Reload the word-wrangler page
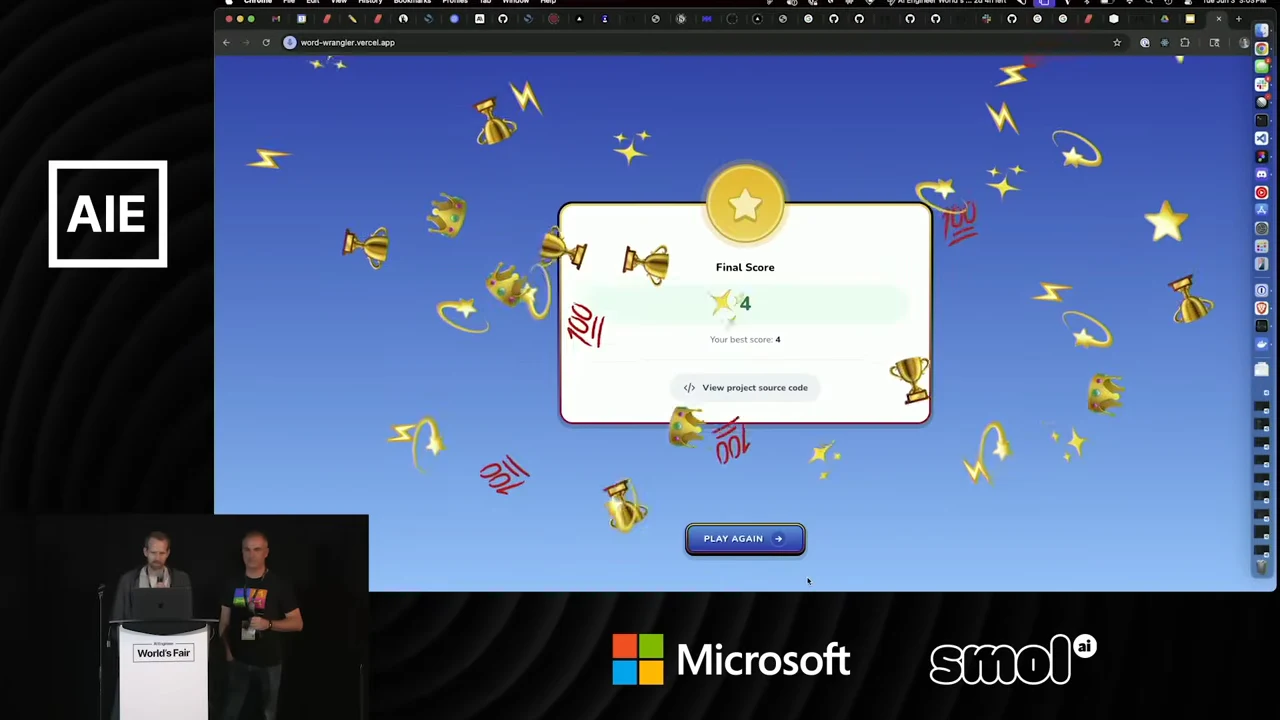This screenshot has width=1280, height=720. point(266,43)
